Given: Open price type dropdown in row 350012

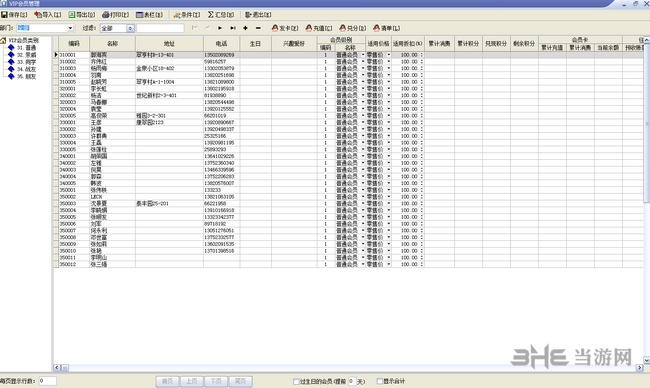Looking at the screenshot, I should click(389, 264).
